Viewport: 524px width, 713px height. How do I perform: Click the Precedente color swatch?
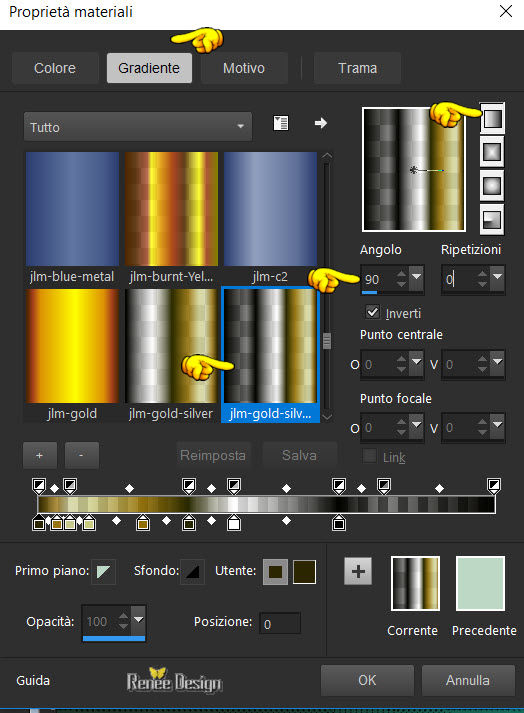(480, 583)
